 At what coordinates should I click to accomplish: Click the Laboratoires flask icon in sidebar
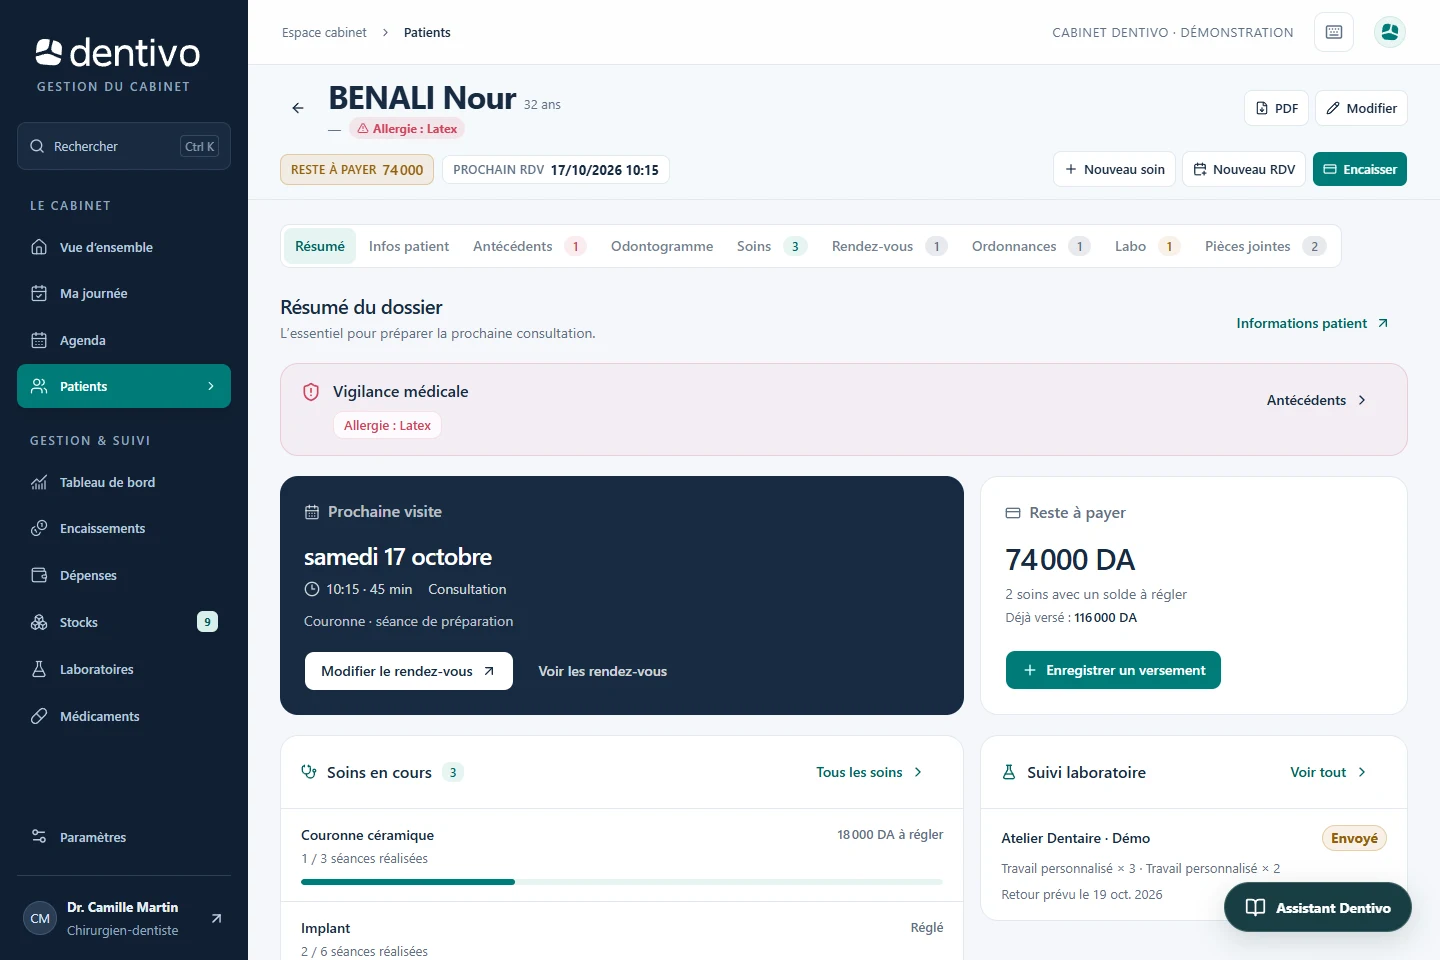coord(39,669)
